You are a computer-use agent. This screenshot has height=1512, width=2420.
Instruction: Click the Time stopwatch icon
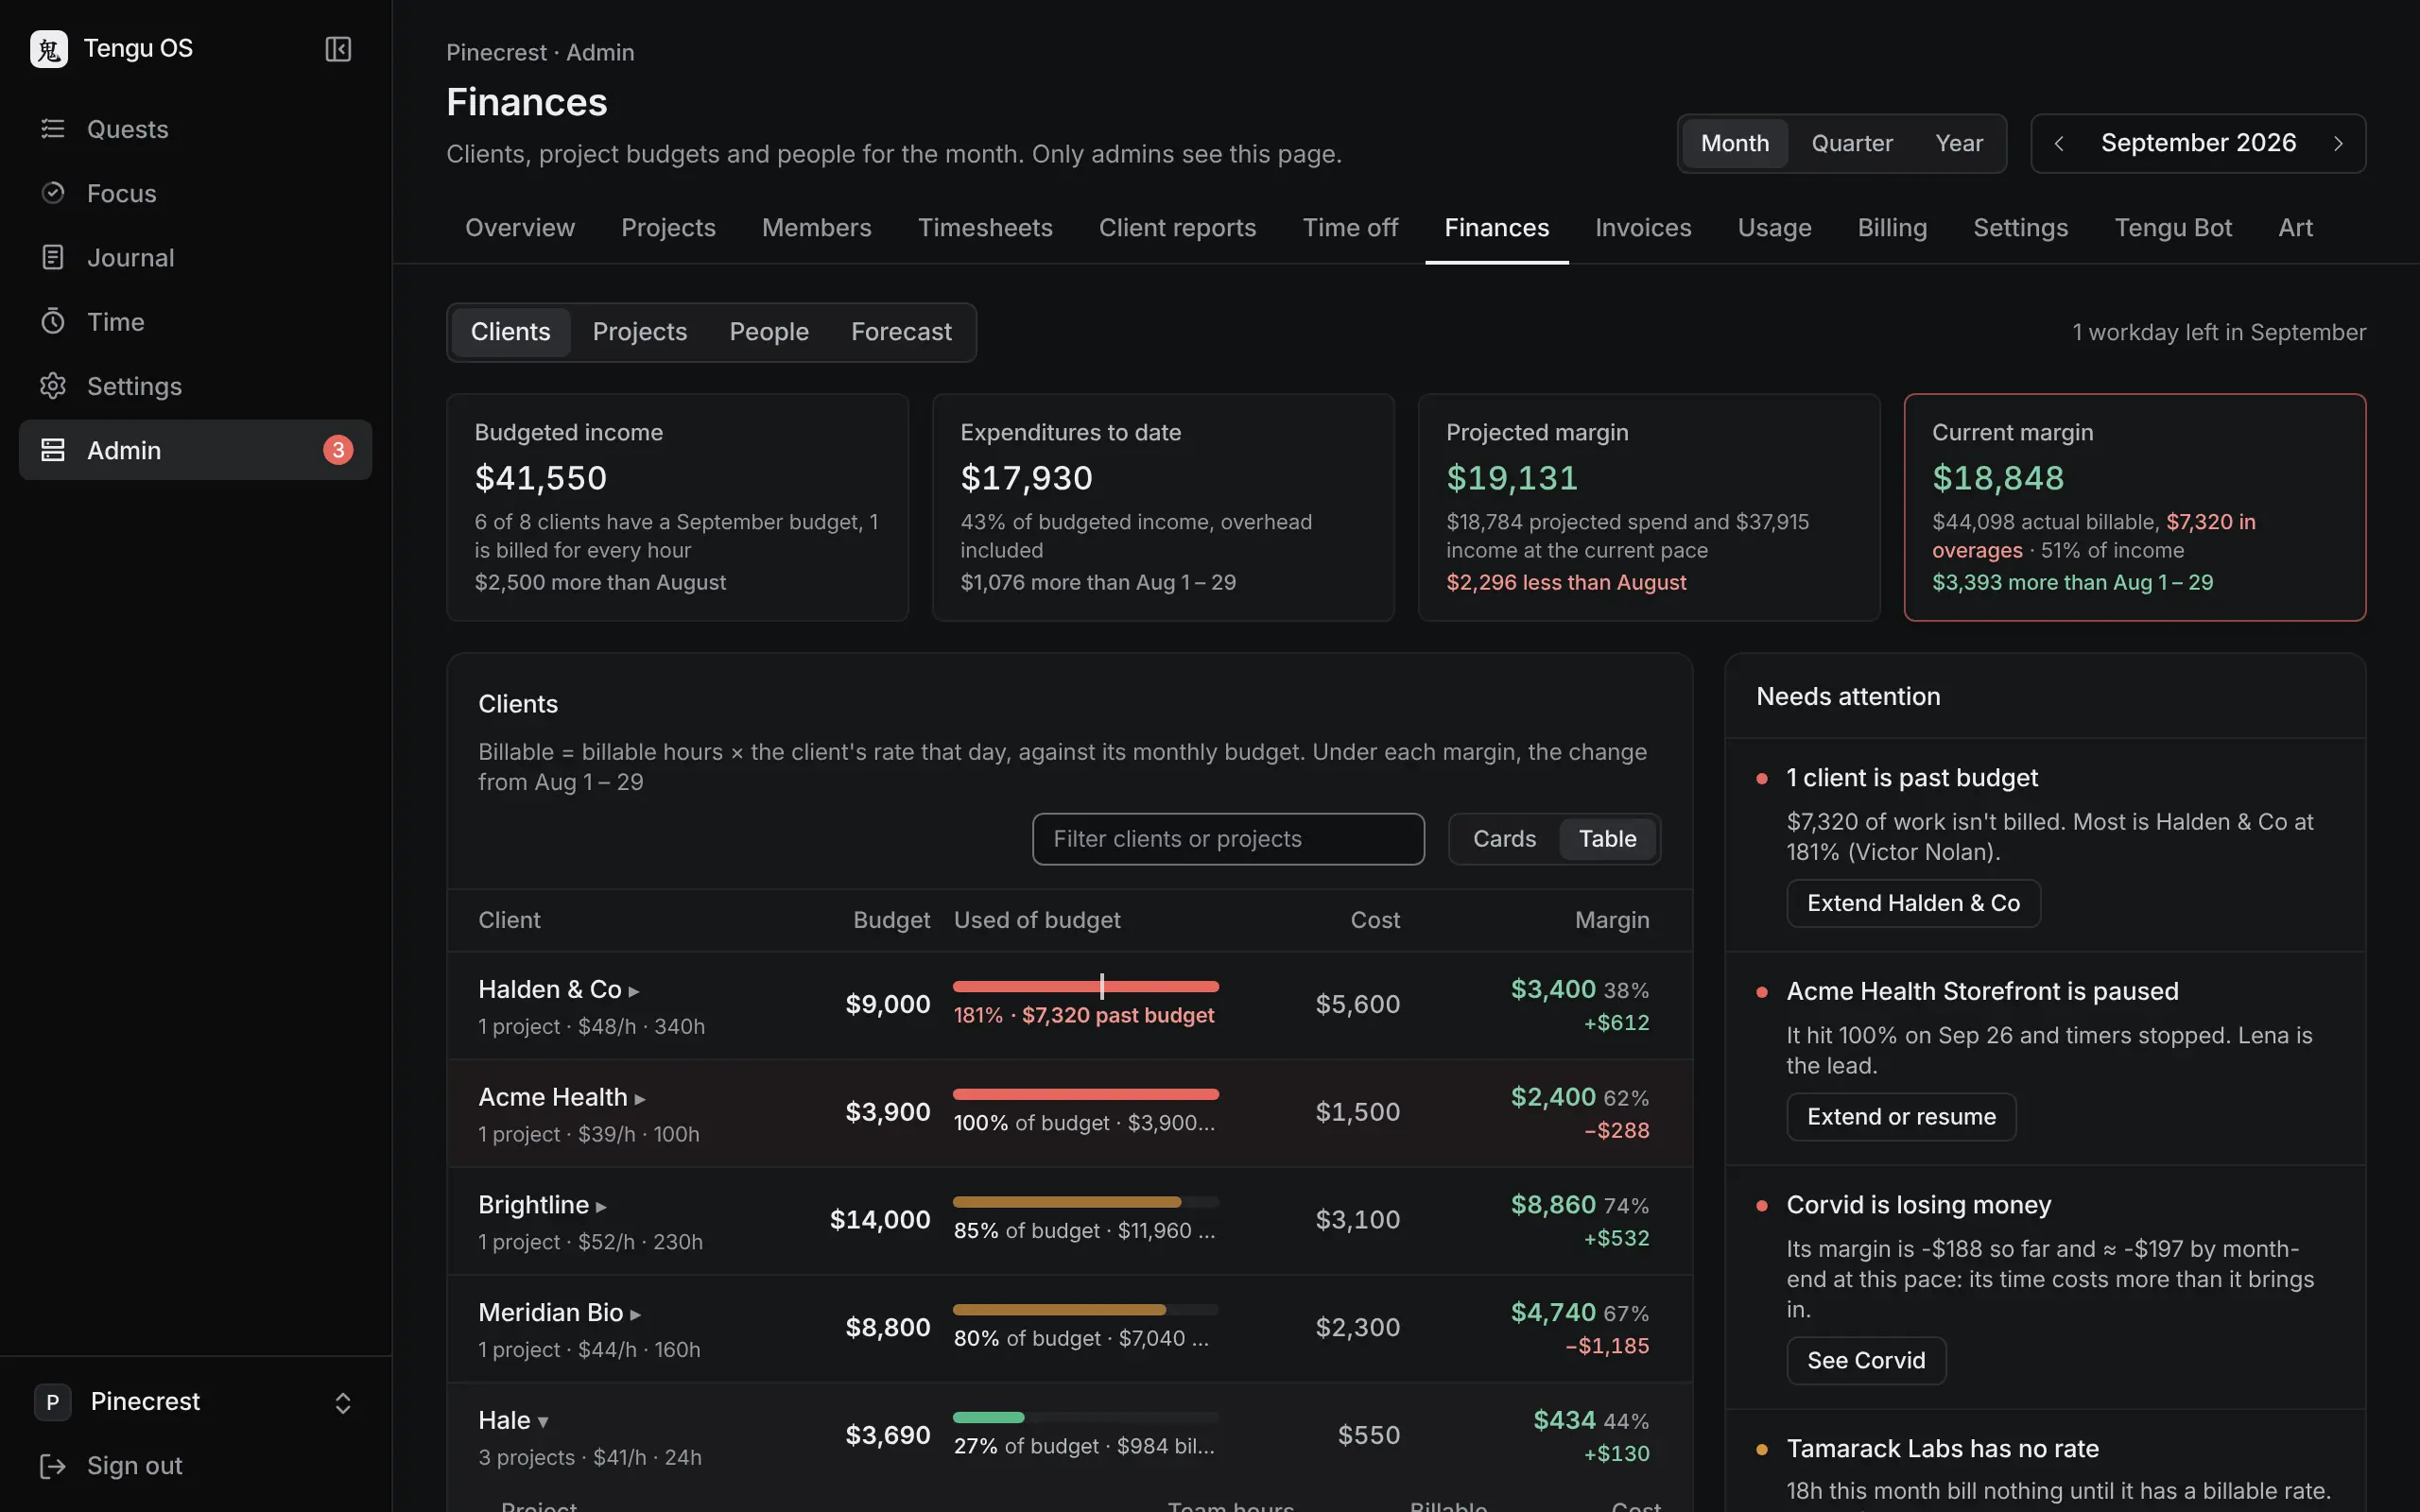tap(52, 321)
